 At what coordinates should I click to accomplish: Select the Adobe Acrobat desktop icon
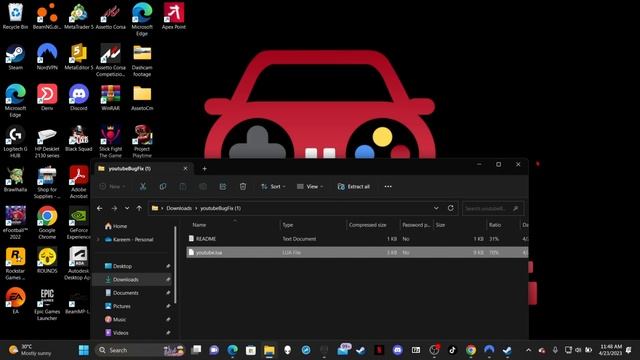click(x=79, y=182)
